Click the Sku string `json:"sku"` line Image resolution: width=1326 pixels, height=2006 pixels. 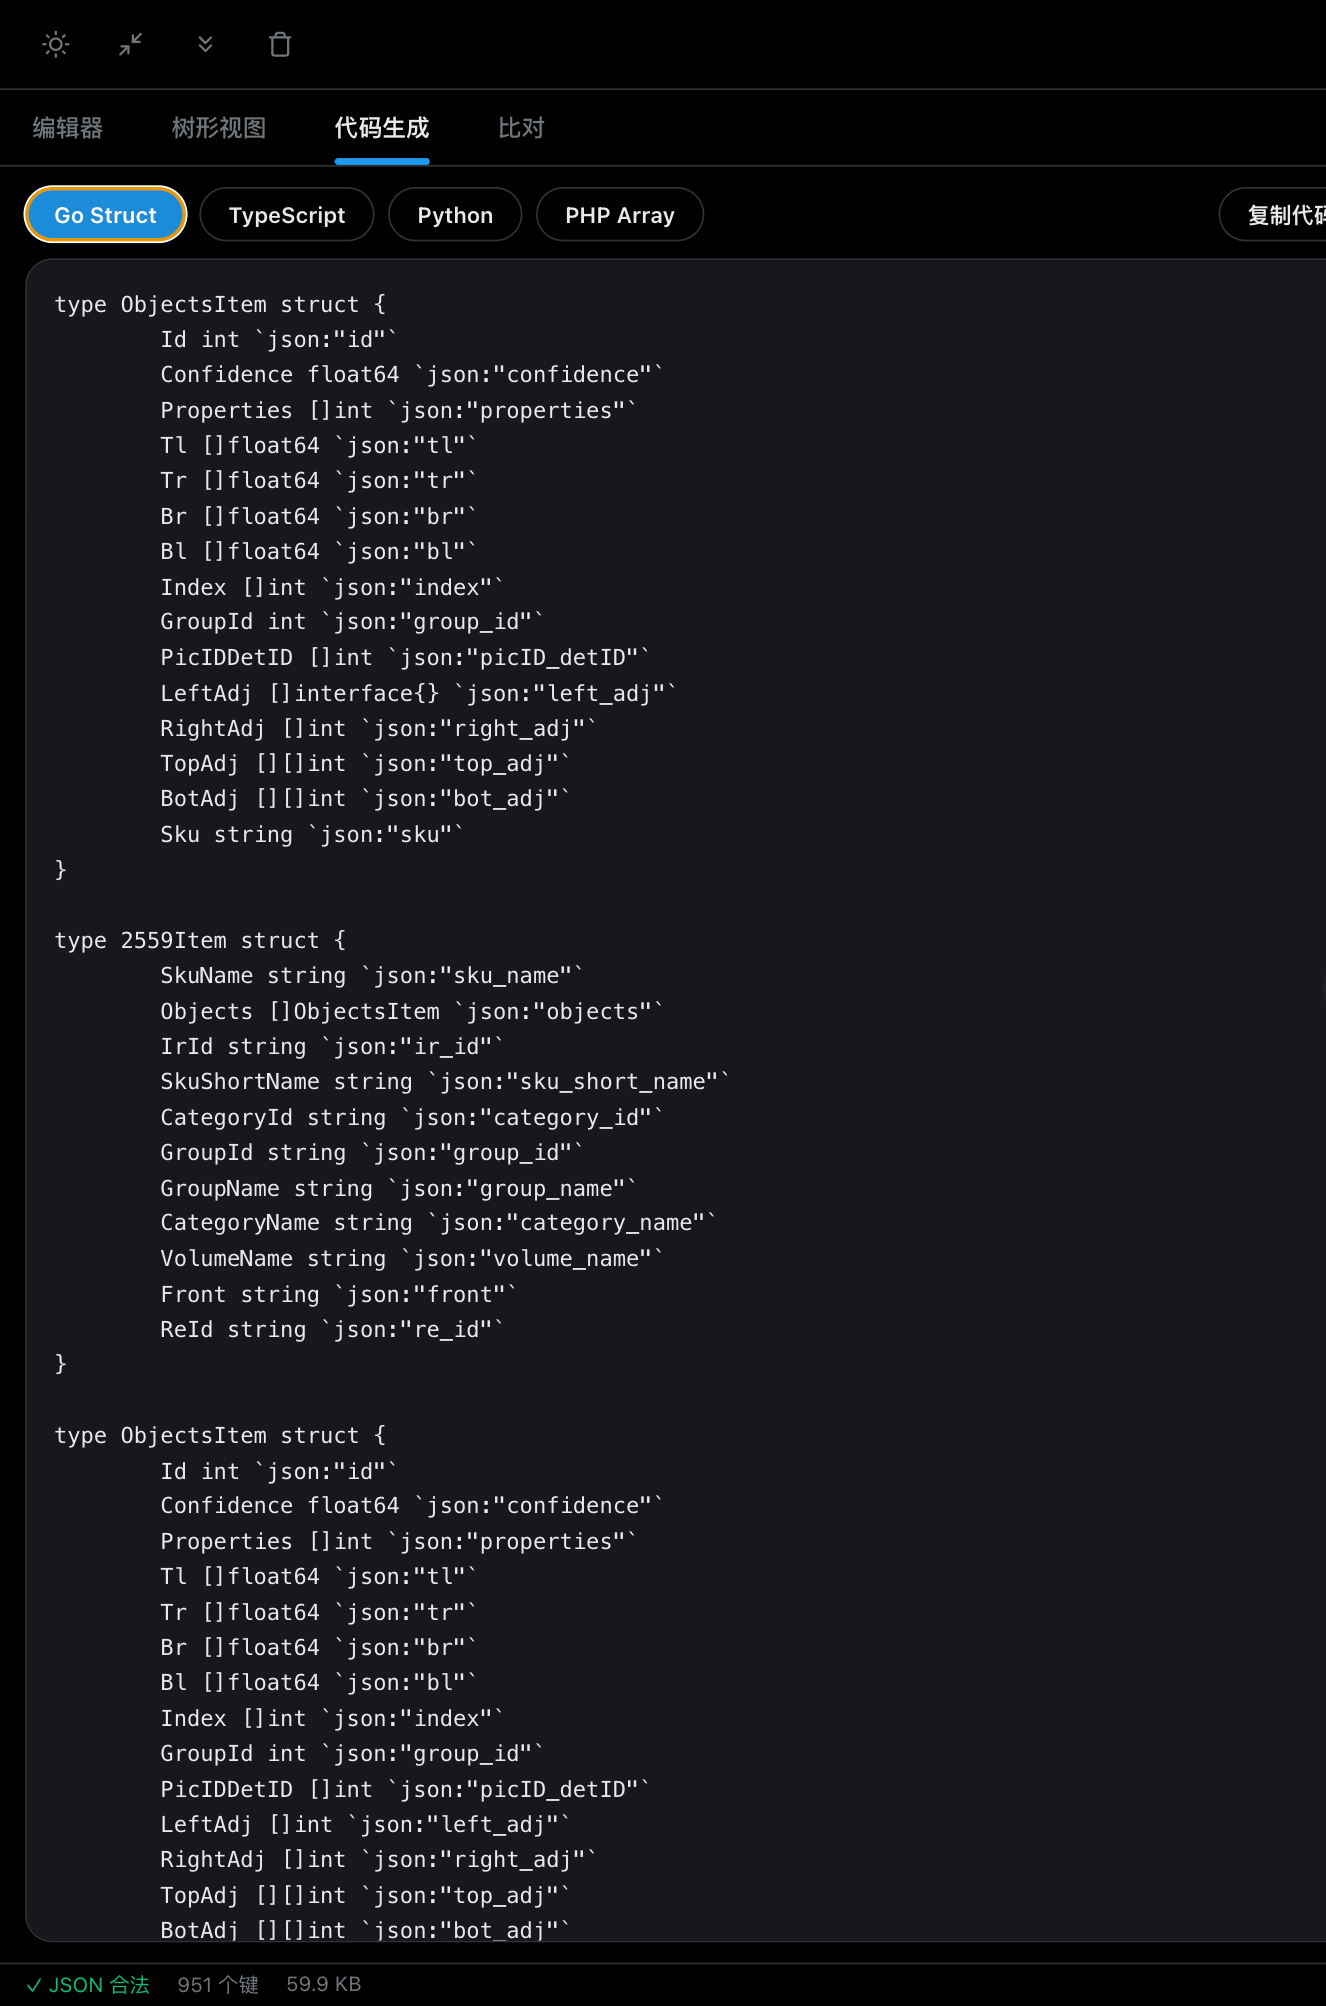point(311,834)
